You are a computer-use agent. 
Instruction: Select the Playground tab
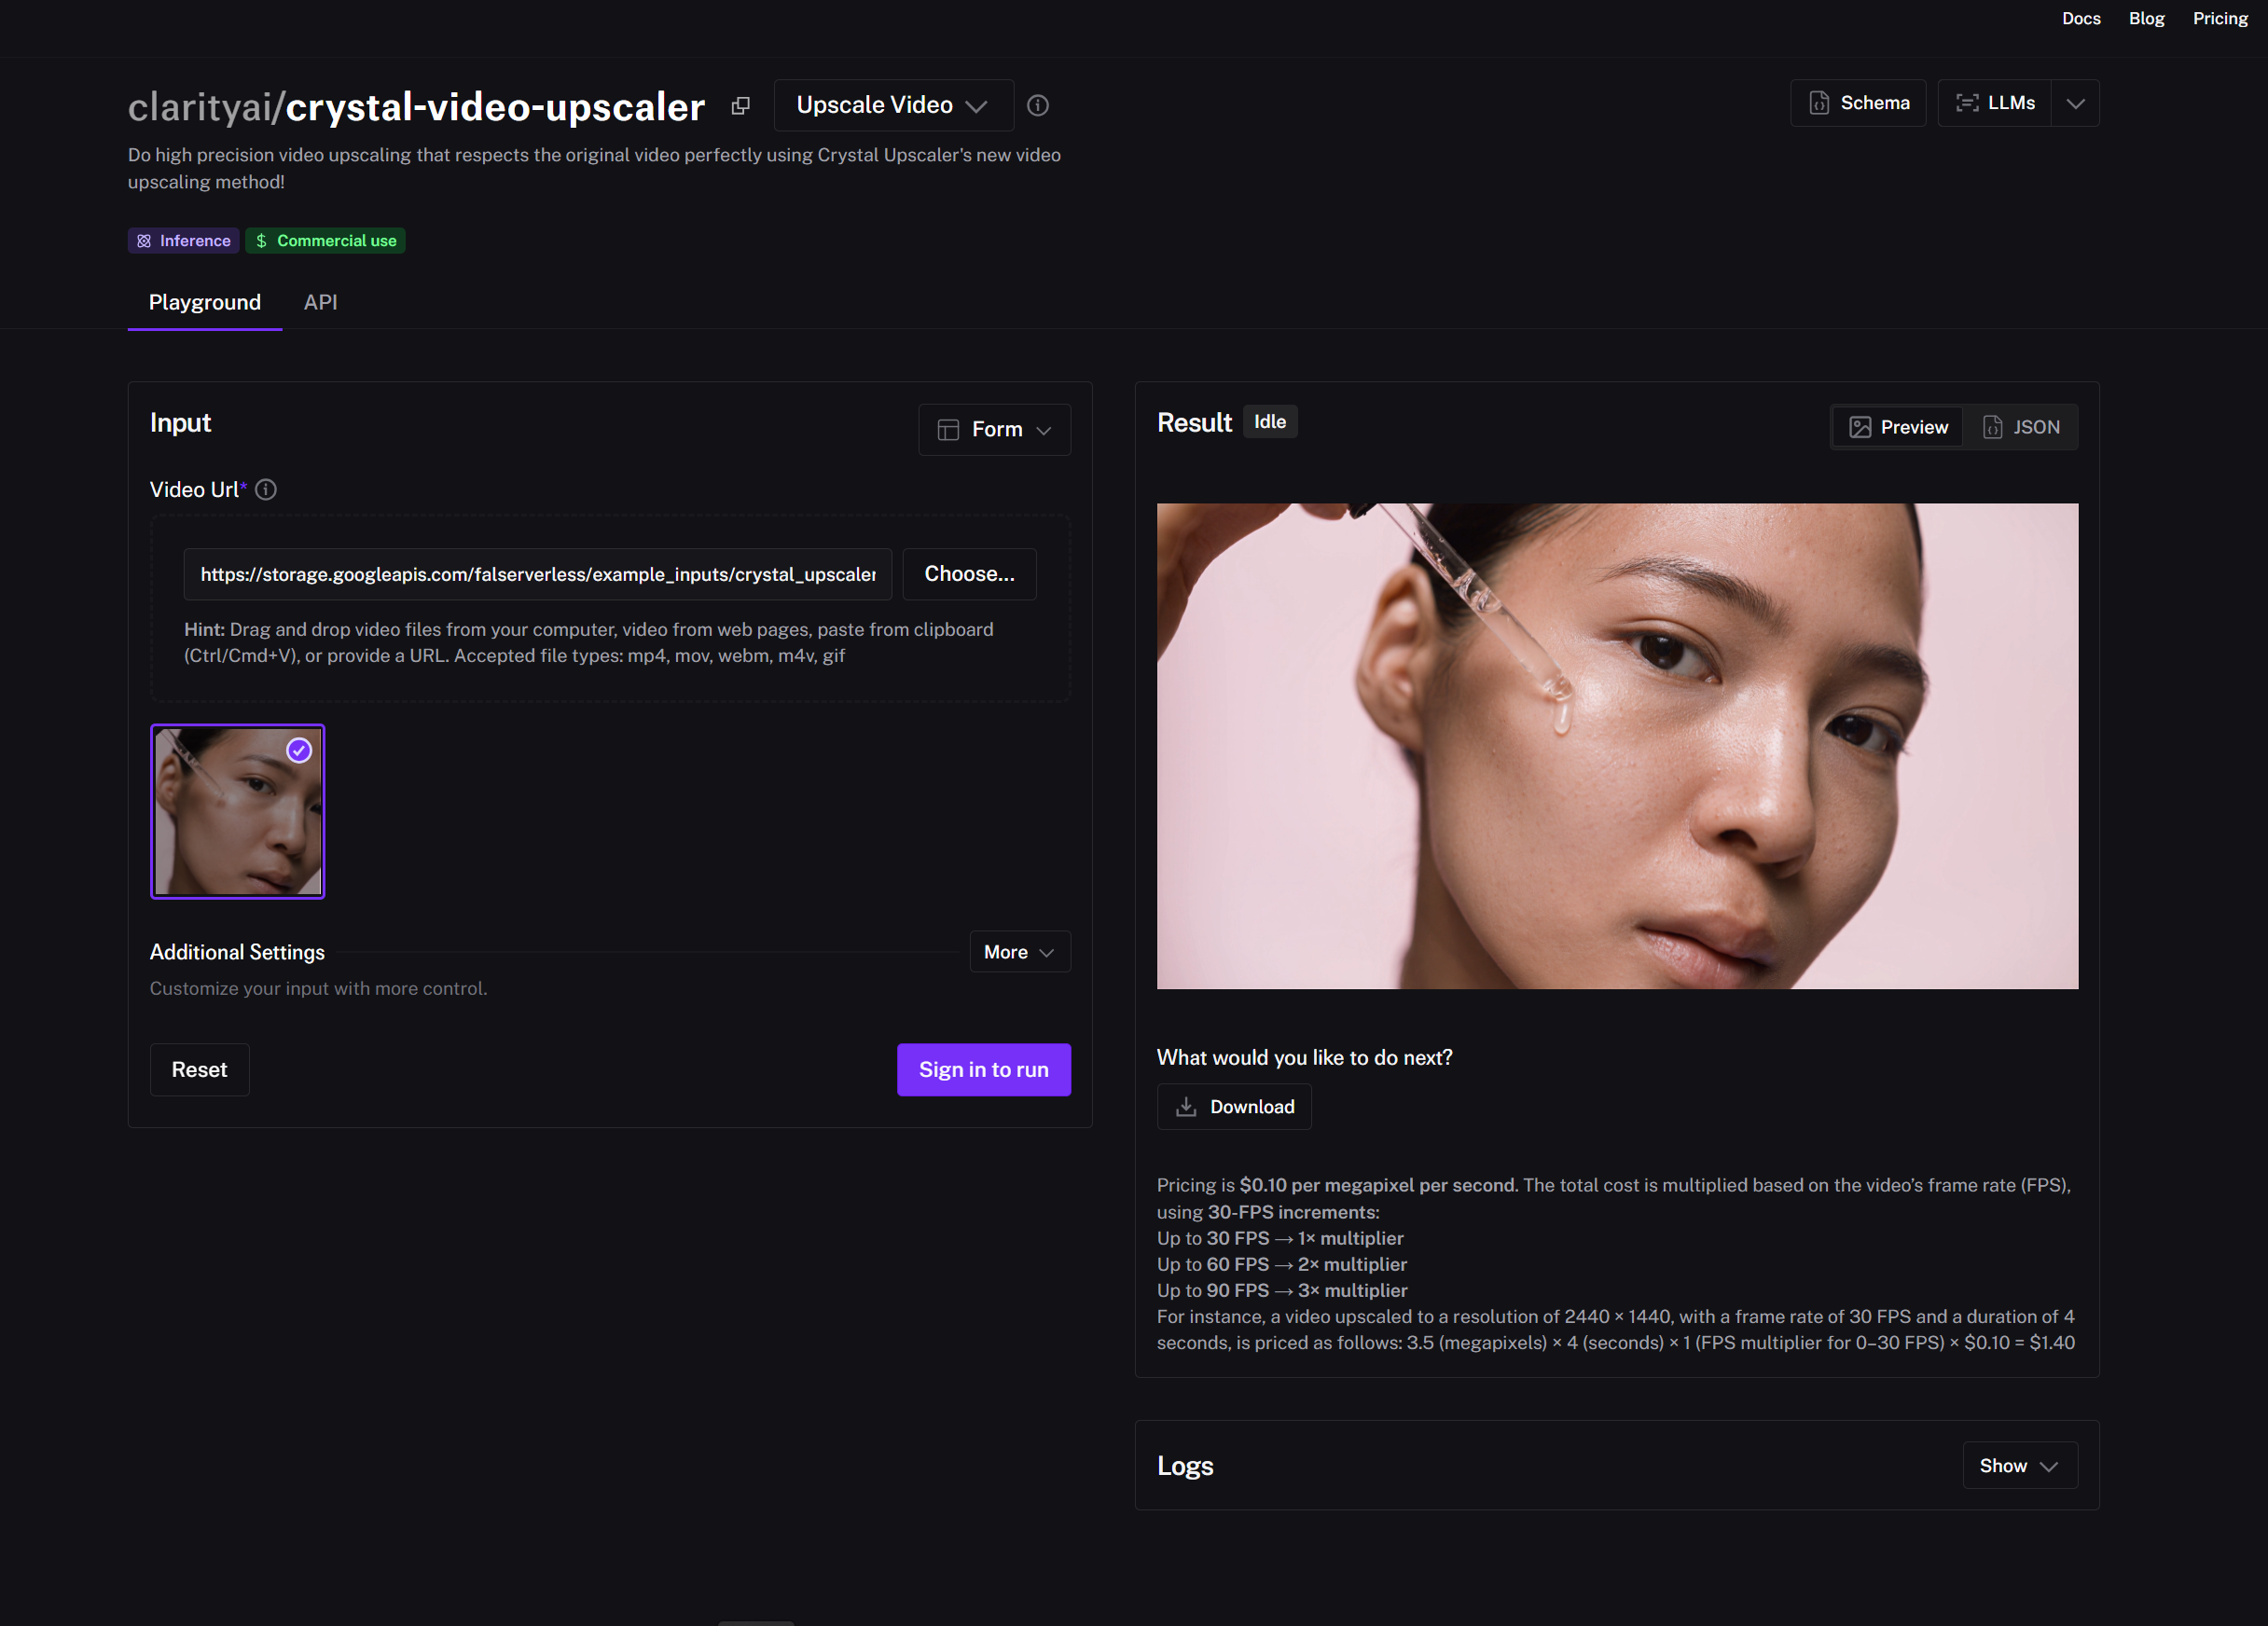click(204, 302)
